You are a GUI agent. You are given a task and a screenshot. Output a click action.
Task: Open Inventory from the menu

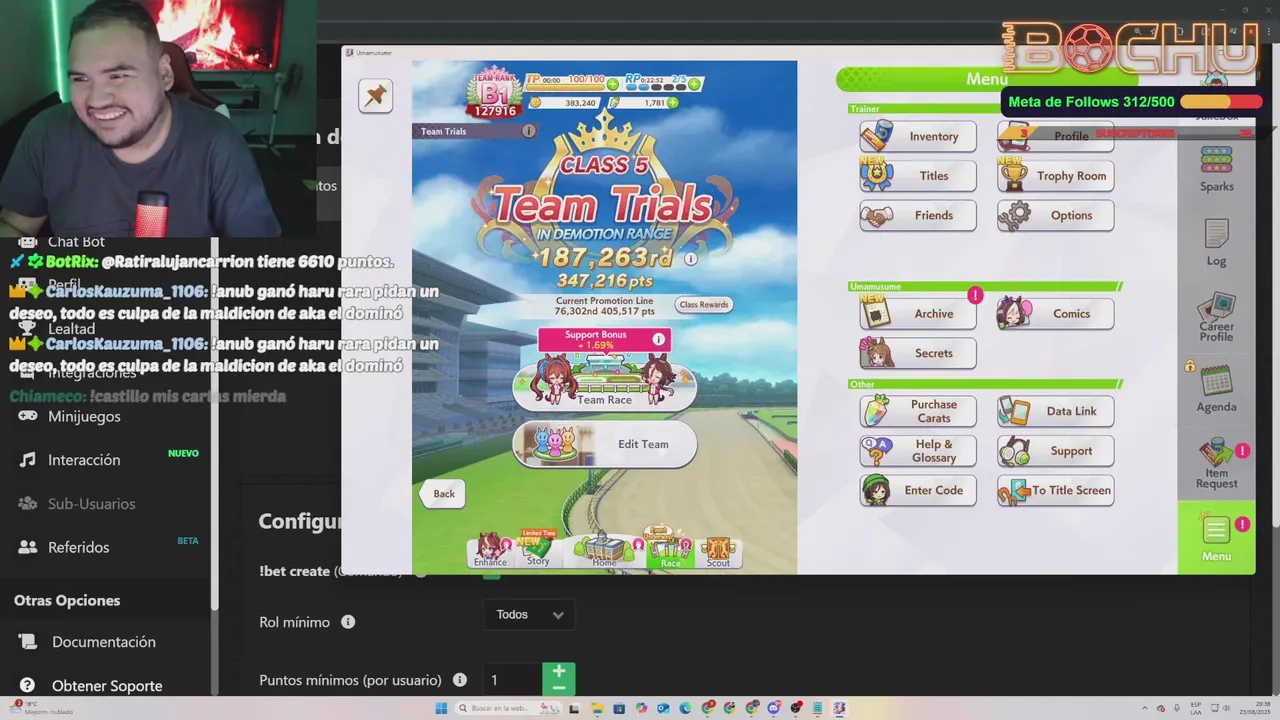click(918, 136)
